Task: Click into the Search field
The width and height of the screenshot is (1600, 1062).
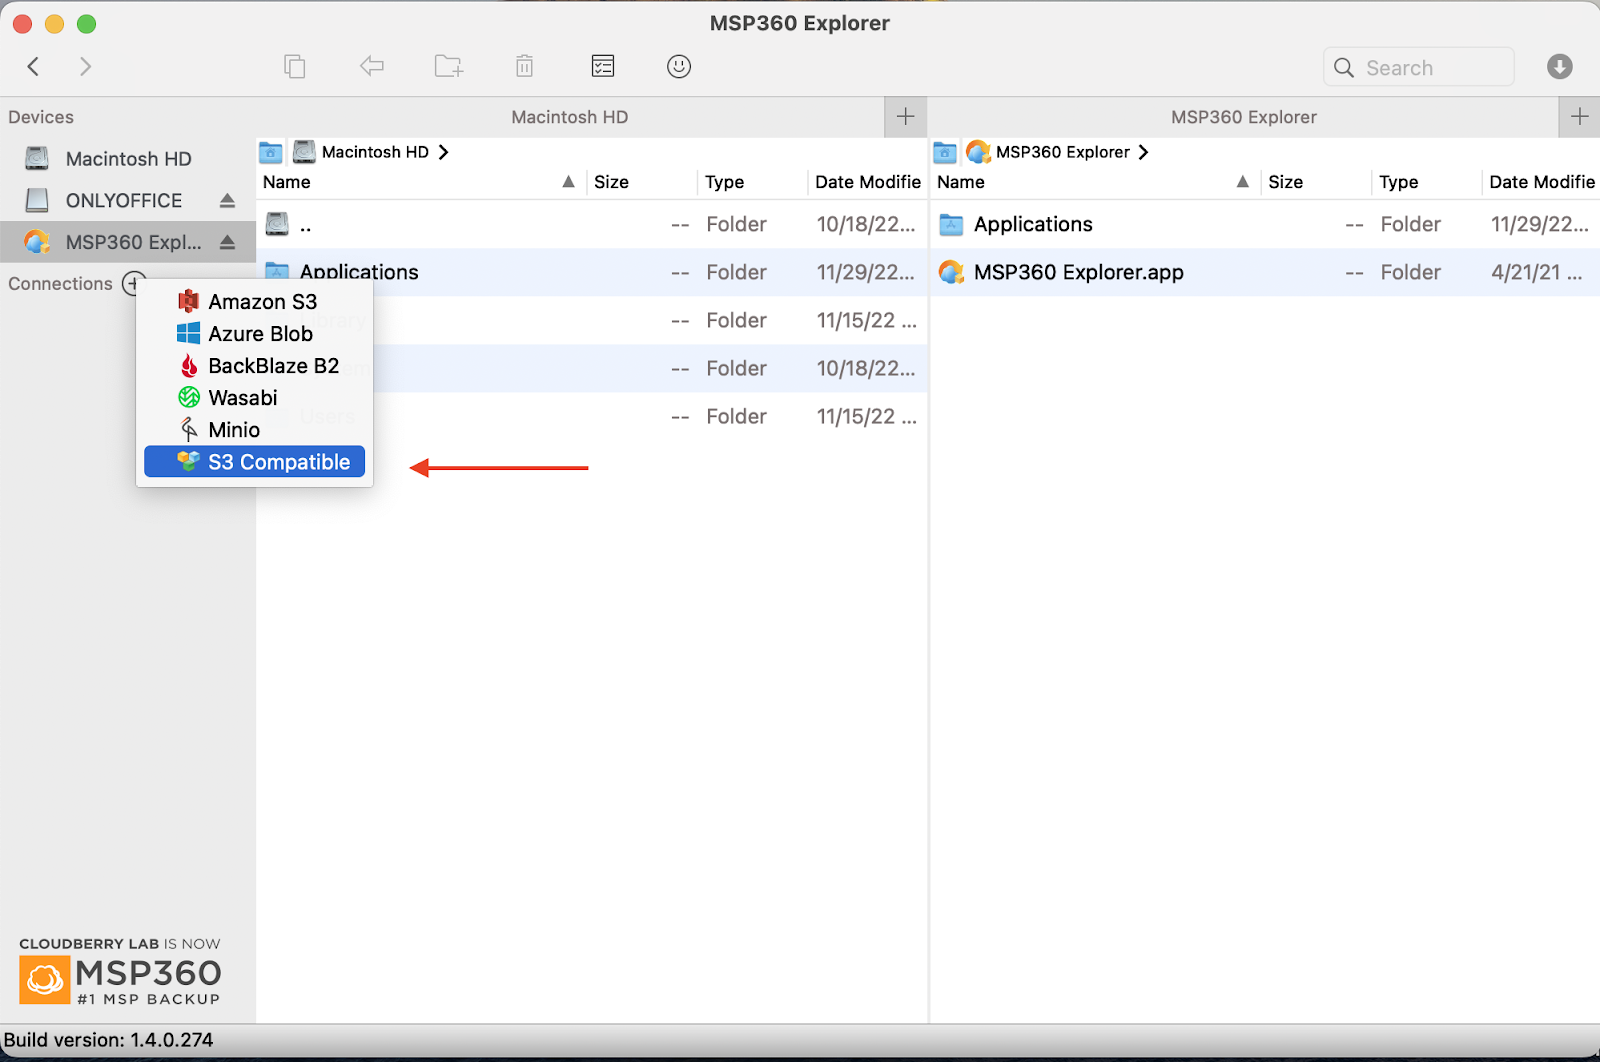Action: coord(1419,67)
